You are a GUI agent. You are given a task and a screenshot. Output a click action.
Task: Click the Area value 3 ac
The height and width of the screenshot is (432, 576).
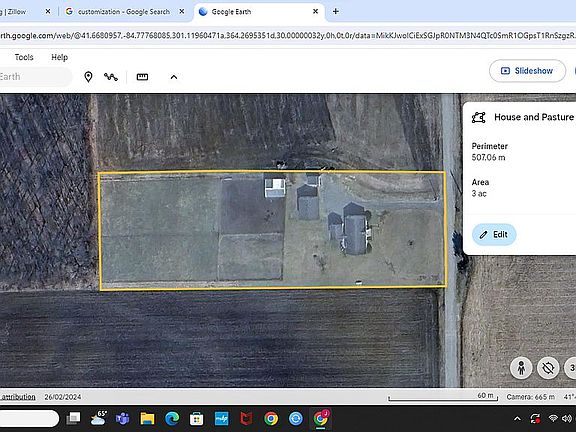pos(479,194)
